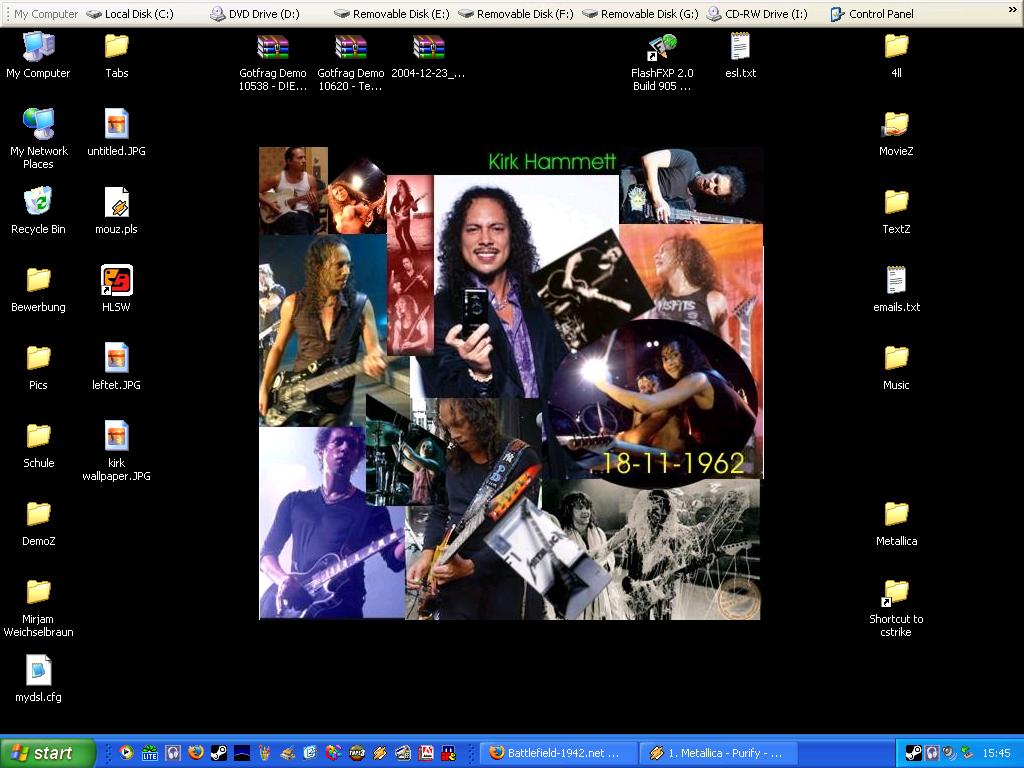Image resolution: width=1024 pixels, height=768 pixels.
Task: Open CD-RW Drive (I:) from toolbar
Action: [758, 14]
